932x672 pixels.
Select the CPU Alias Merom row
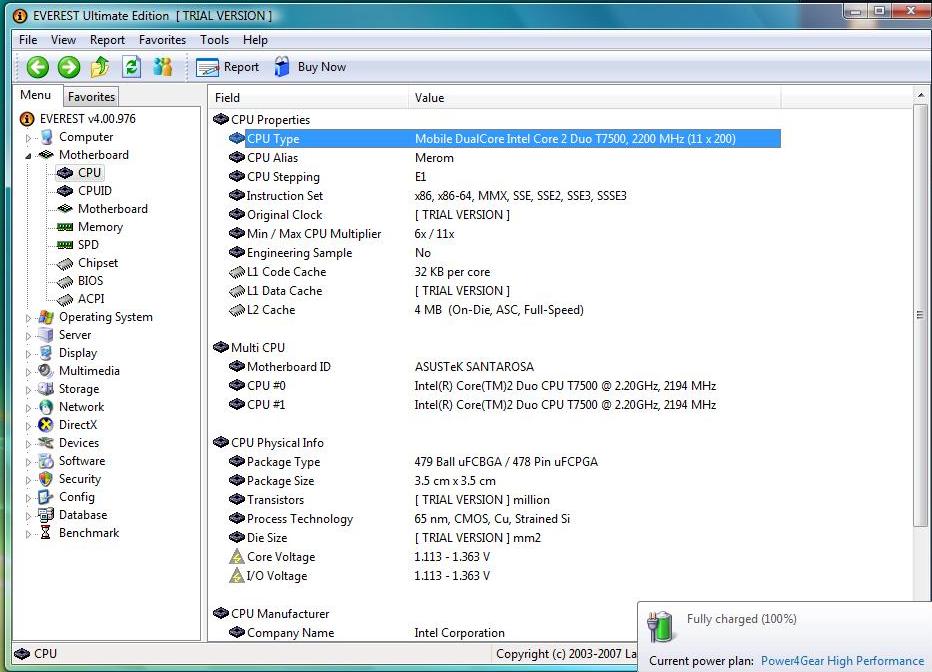(x=504, y=158)
